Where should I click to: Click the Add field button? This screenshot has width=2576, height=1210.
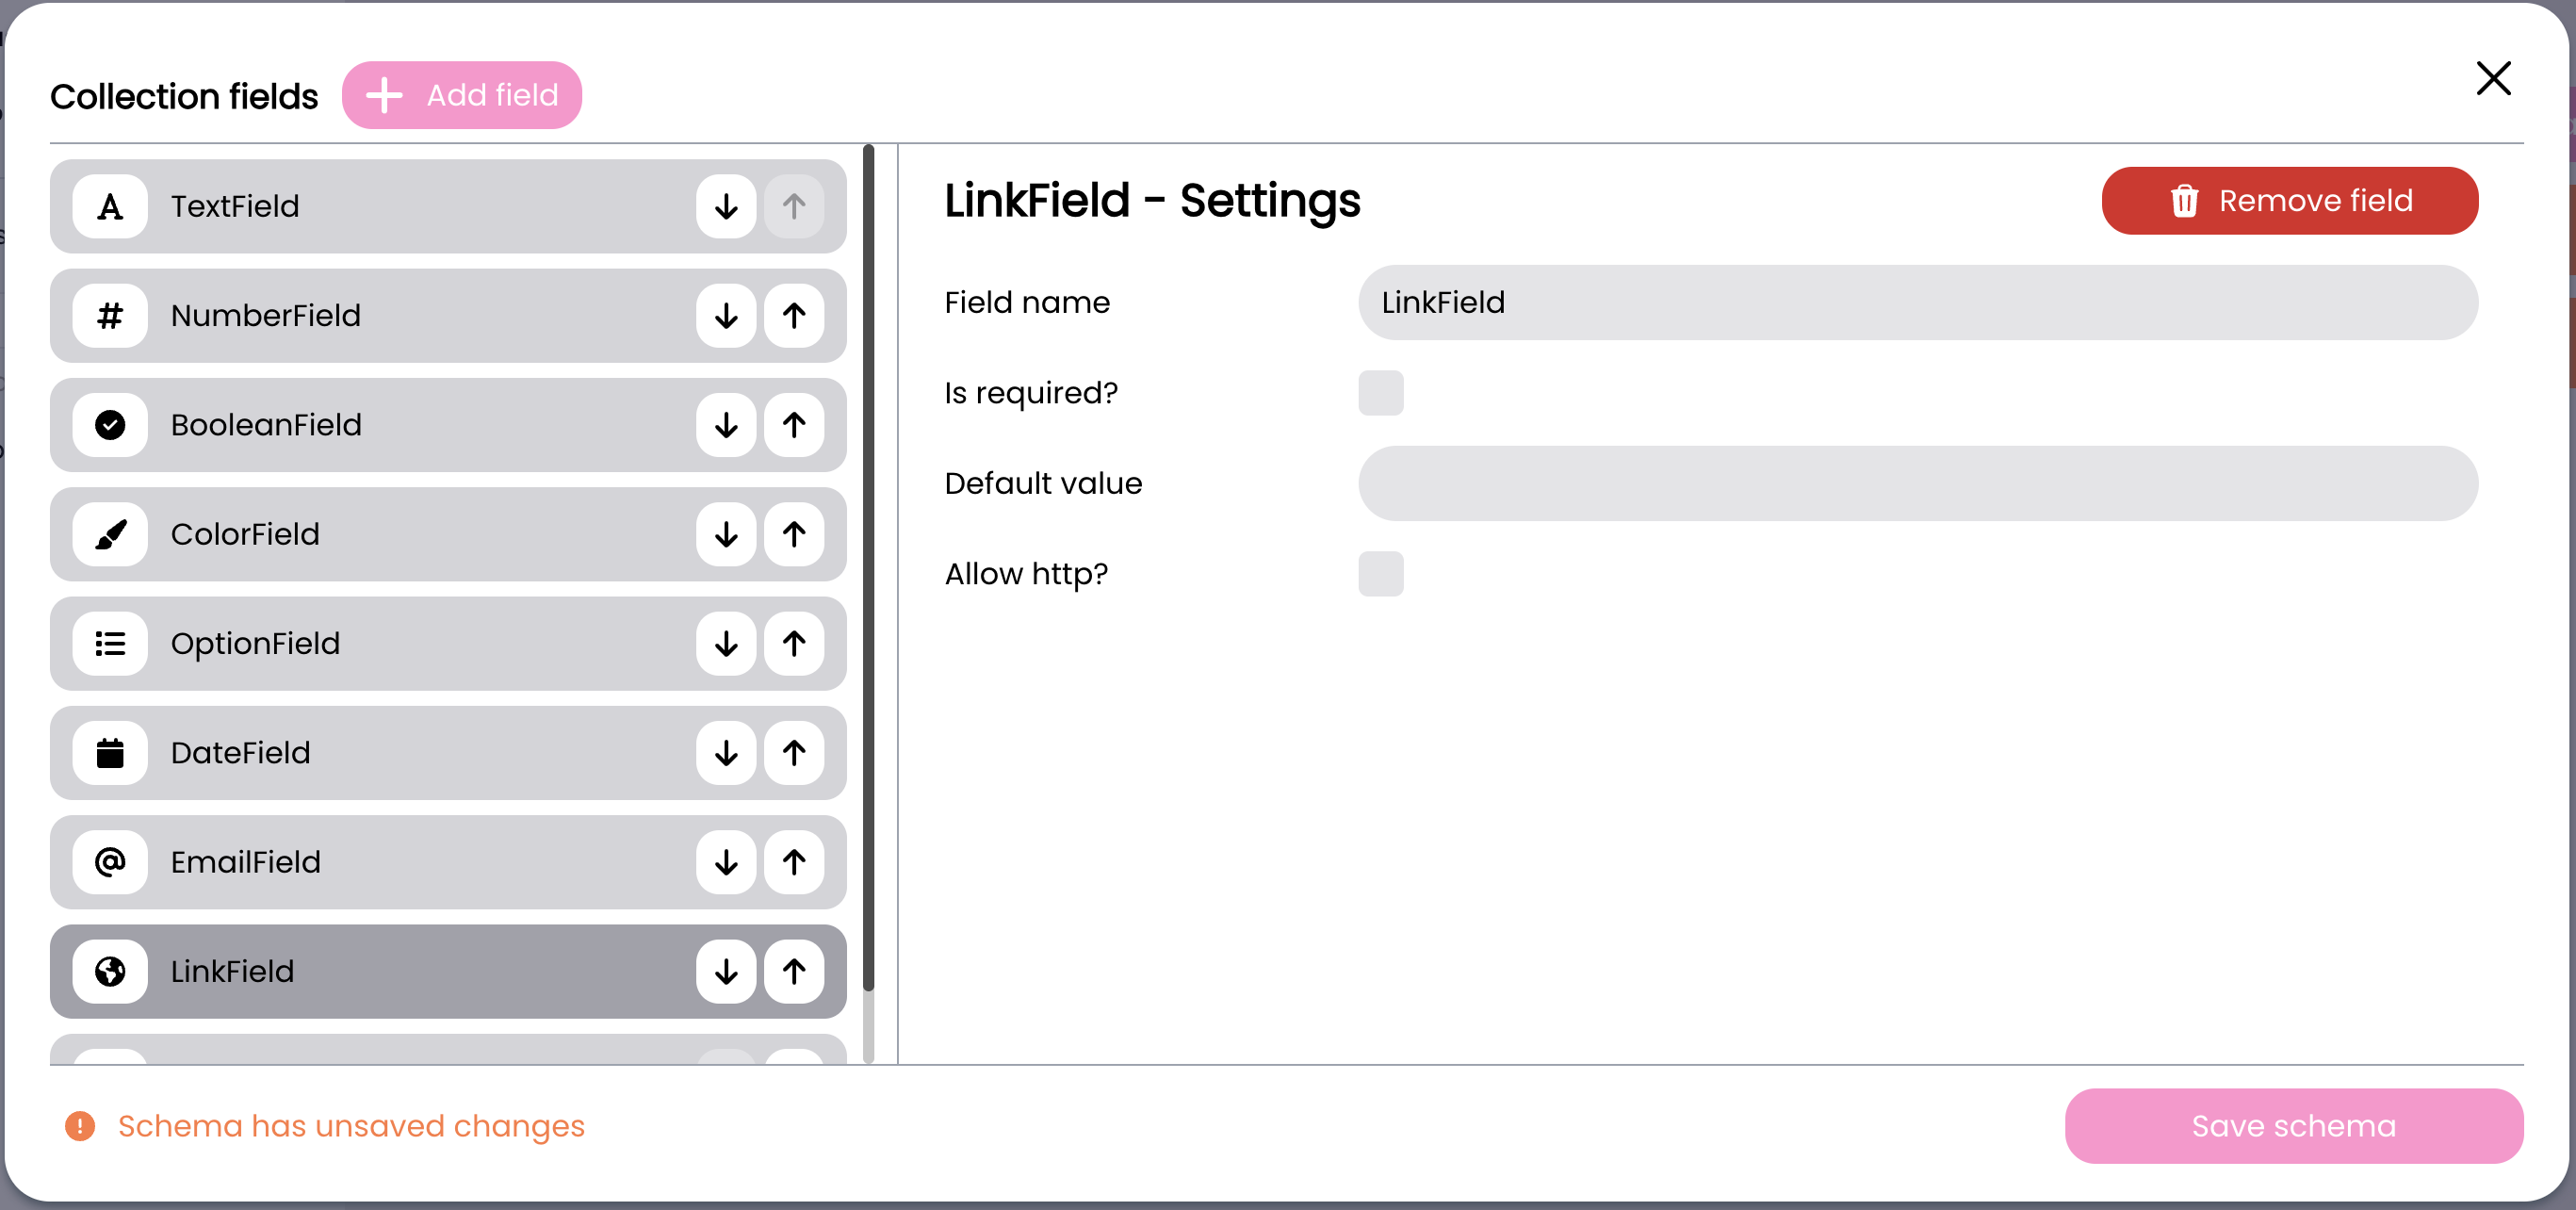point(462,95)
